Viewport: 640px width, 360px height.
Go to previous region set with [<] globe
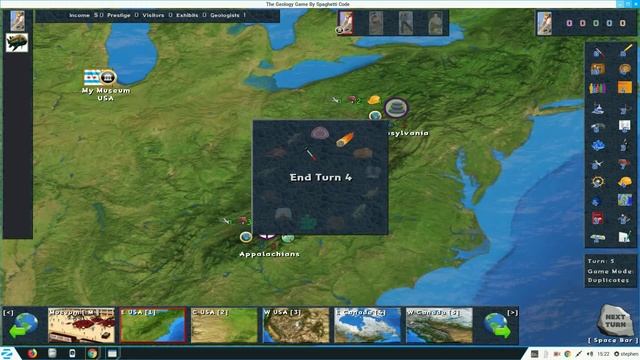click(x=24, y=325)
